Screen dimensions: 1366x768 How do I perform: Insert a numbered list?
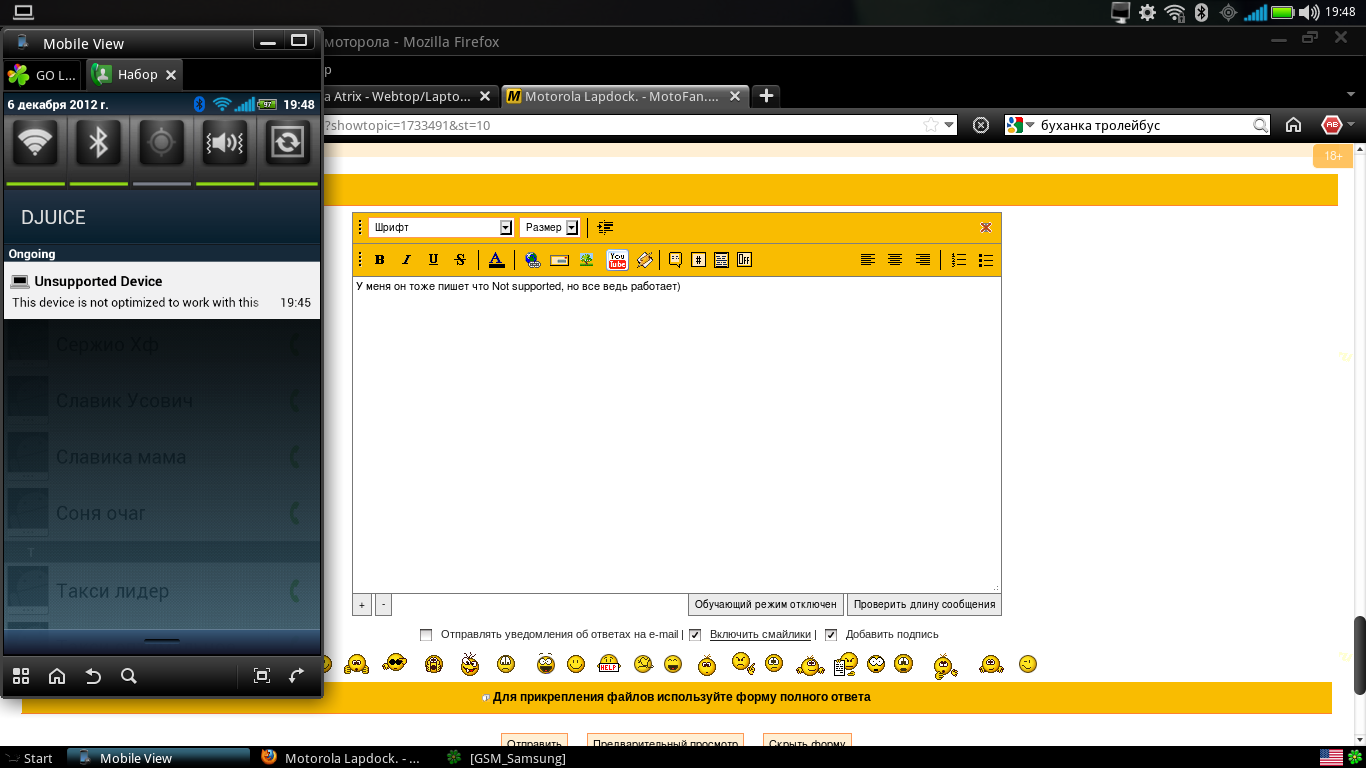[959, 260]
